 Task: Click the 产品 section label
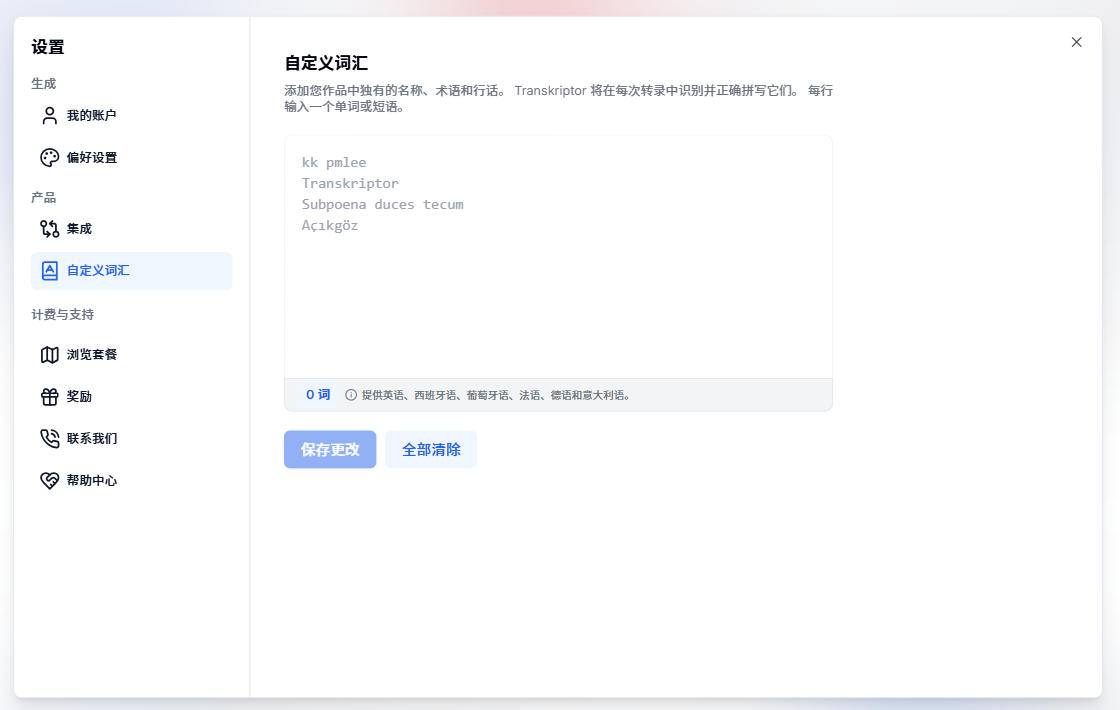44,197
